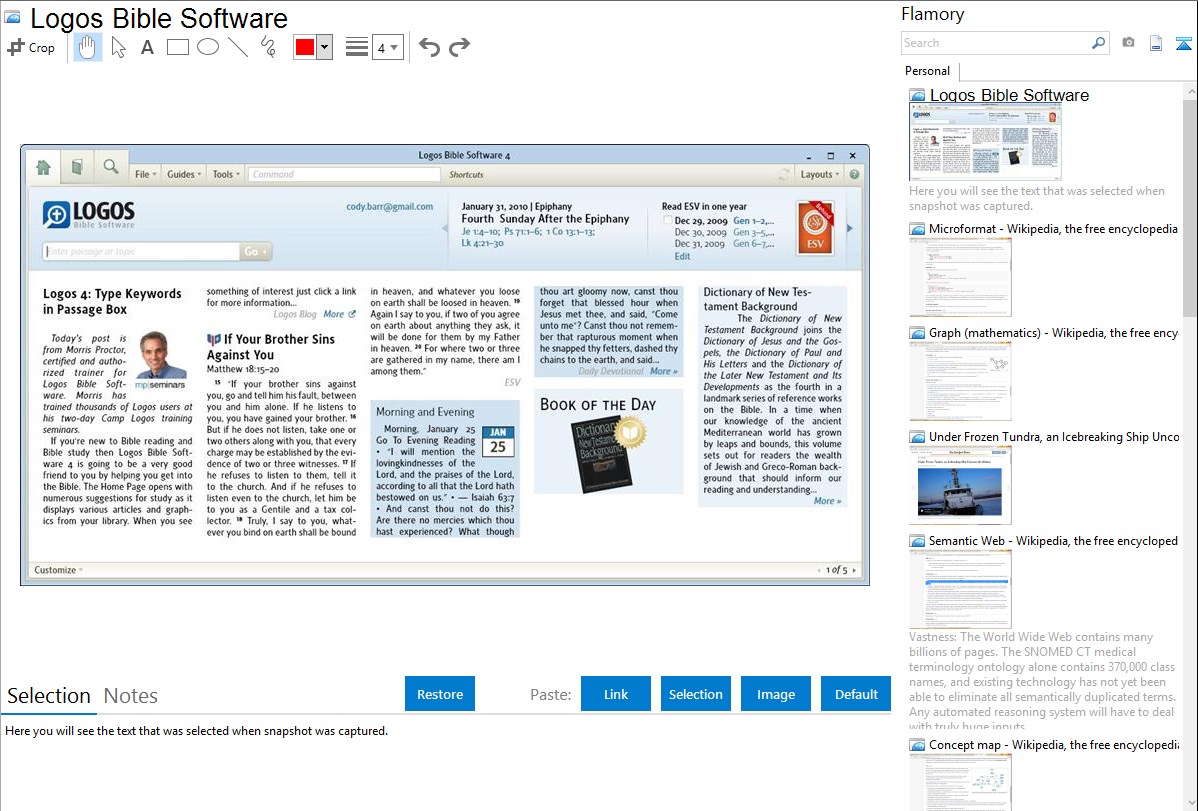
Task: Redo the last annotation
Action: click(x=459, y=47)
